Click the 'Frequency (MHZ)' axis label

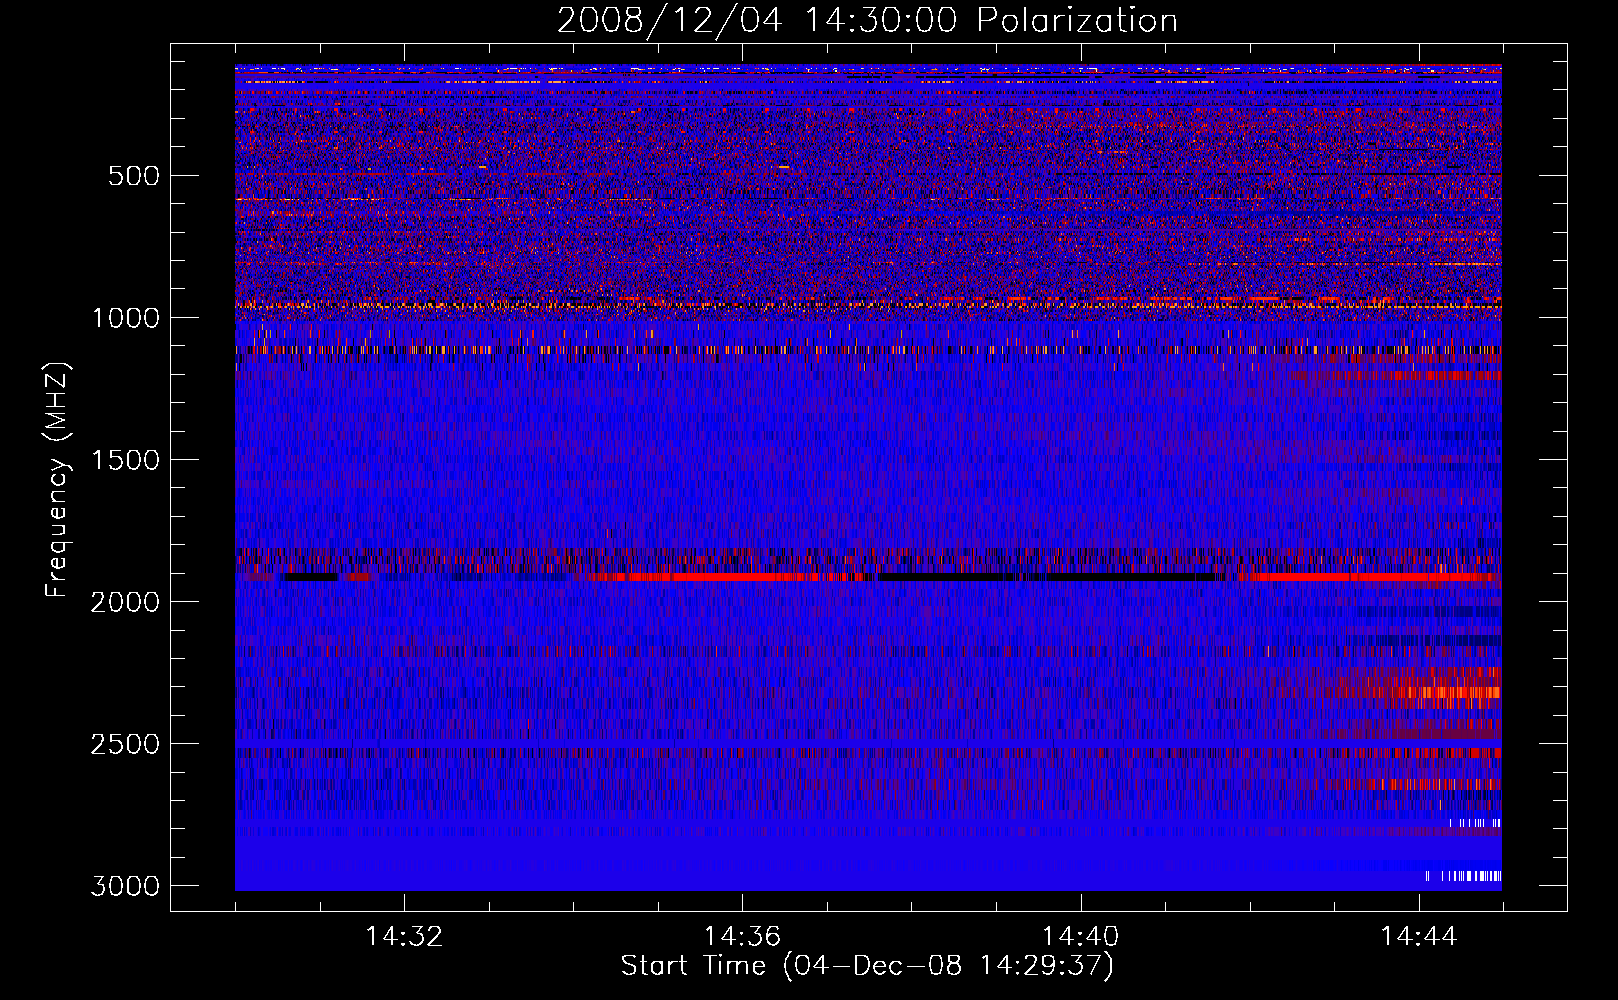pyautogui.click(x=58, y=479)
